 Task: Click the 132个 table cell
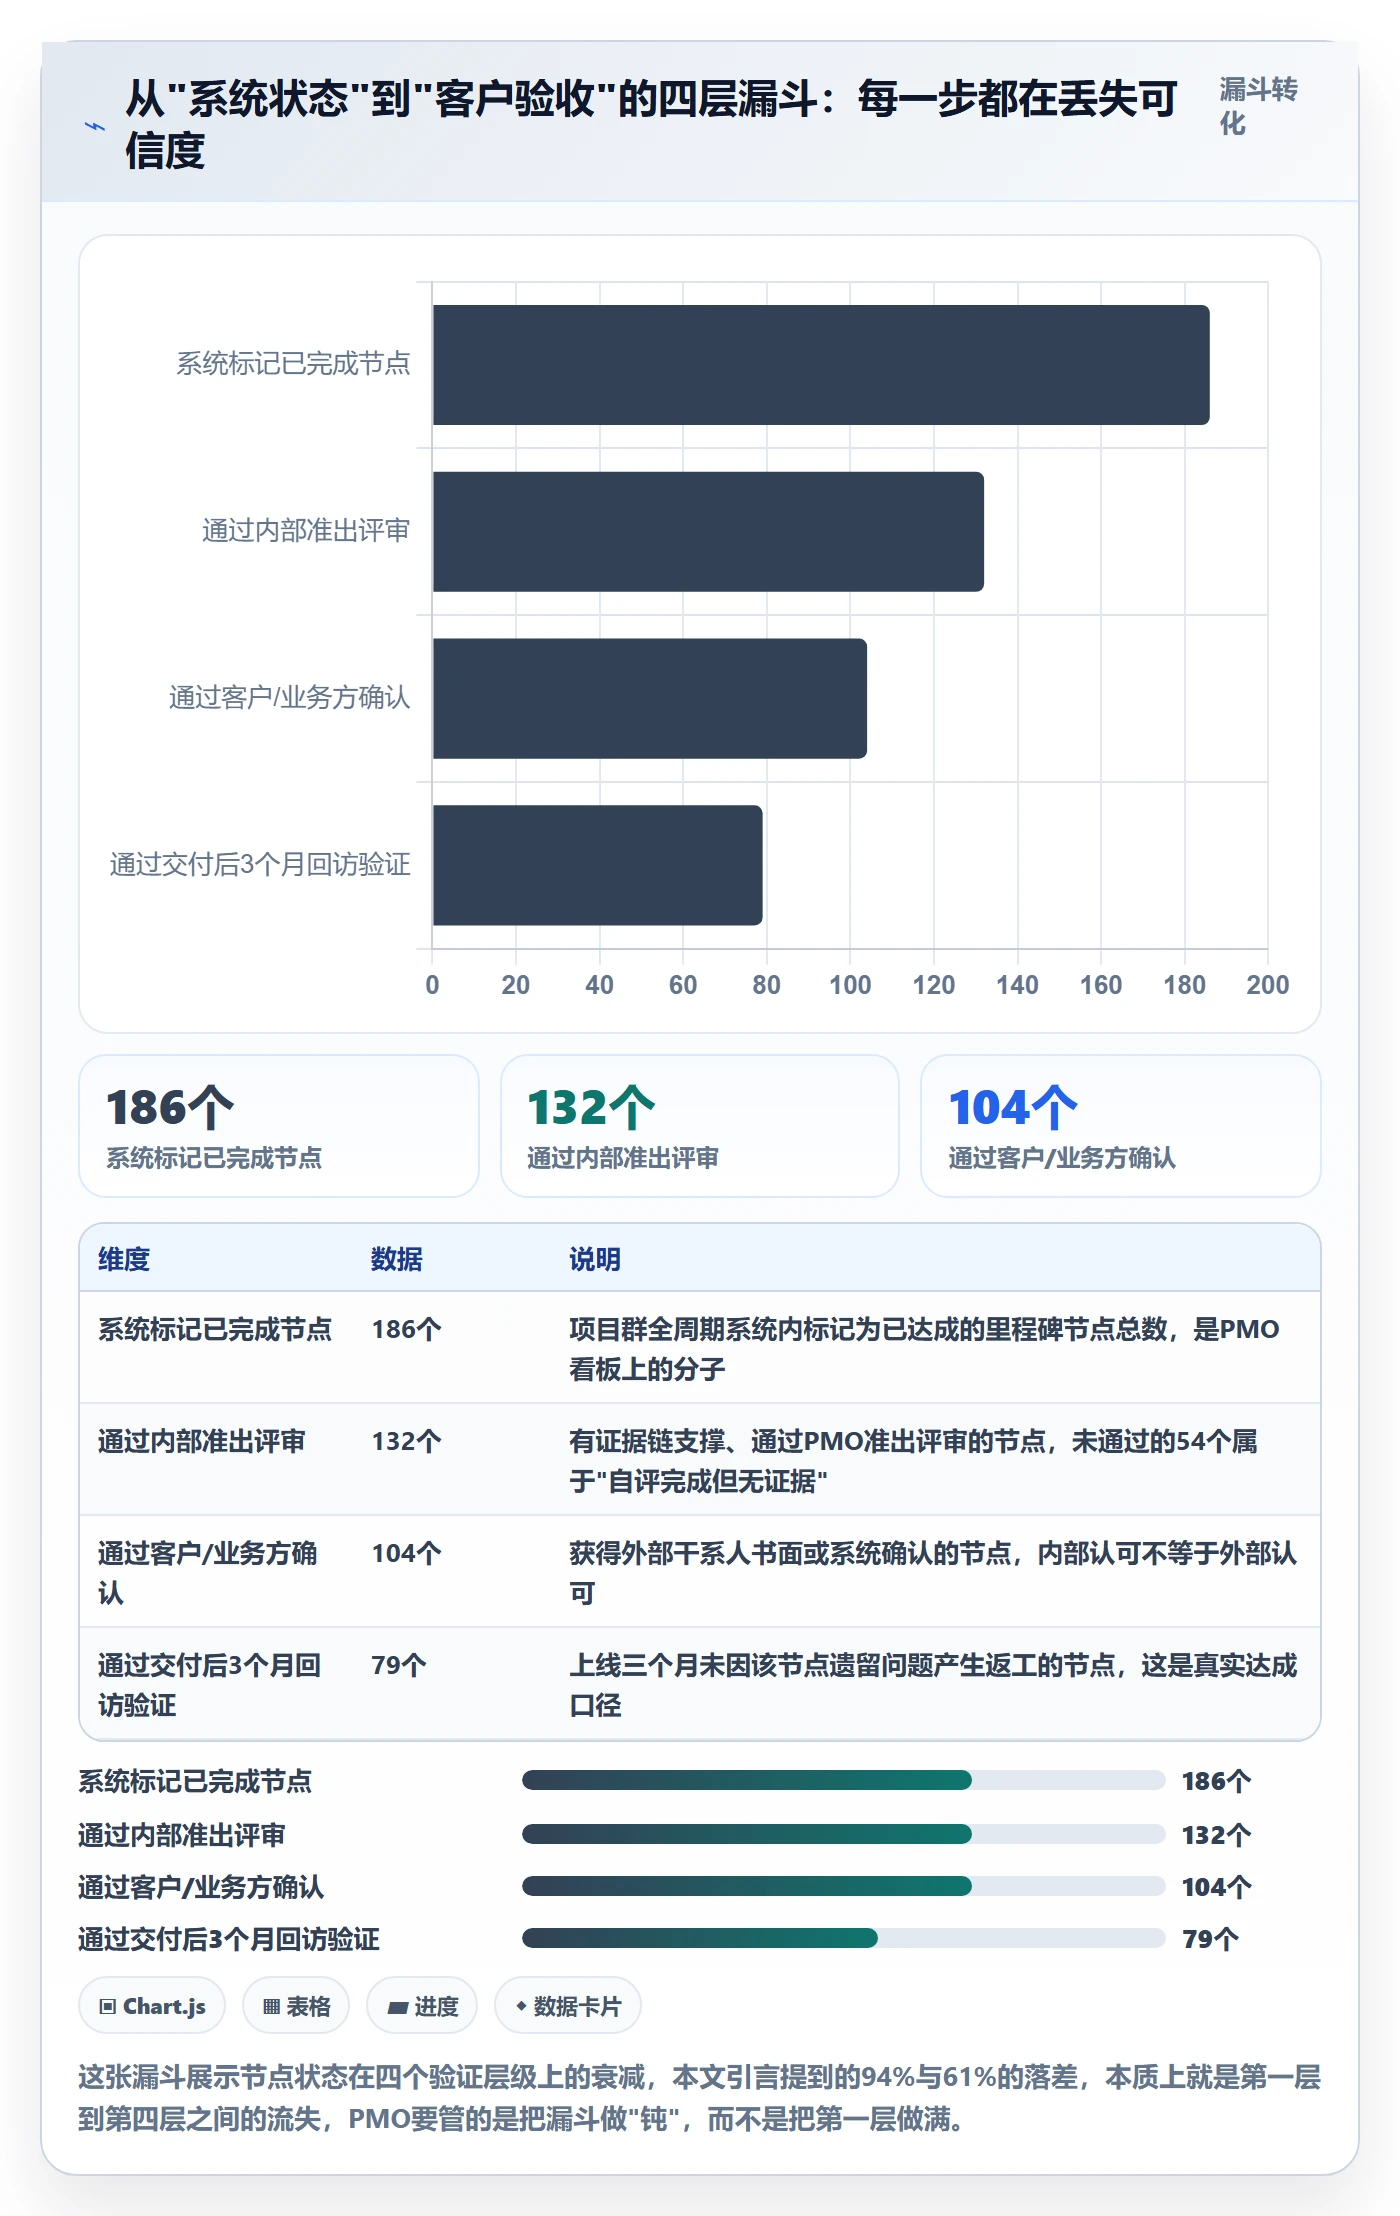pyautogui.click(x=407, y=1441)
